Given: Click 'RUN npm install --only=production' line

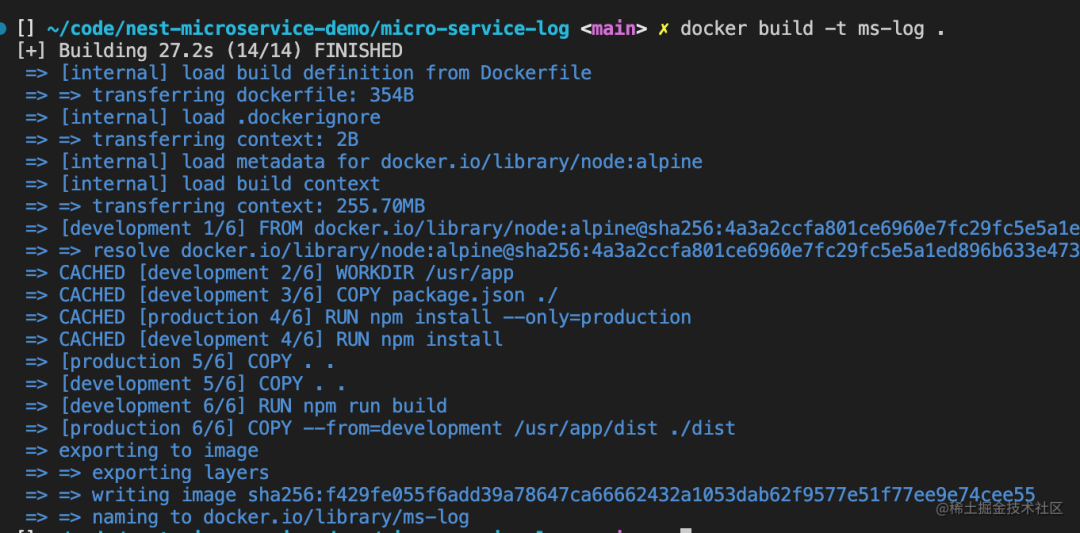Looking at the screenshot, I should 358,317.
